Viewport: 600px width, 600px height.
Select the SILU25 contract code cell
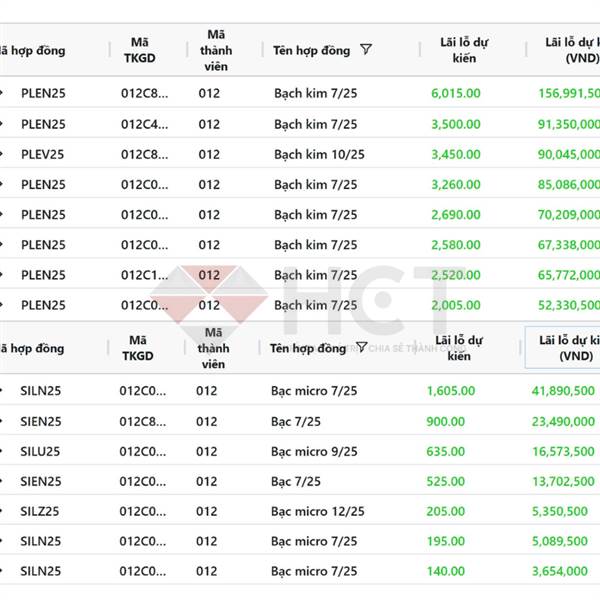[x=40, y=452]
